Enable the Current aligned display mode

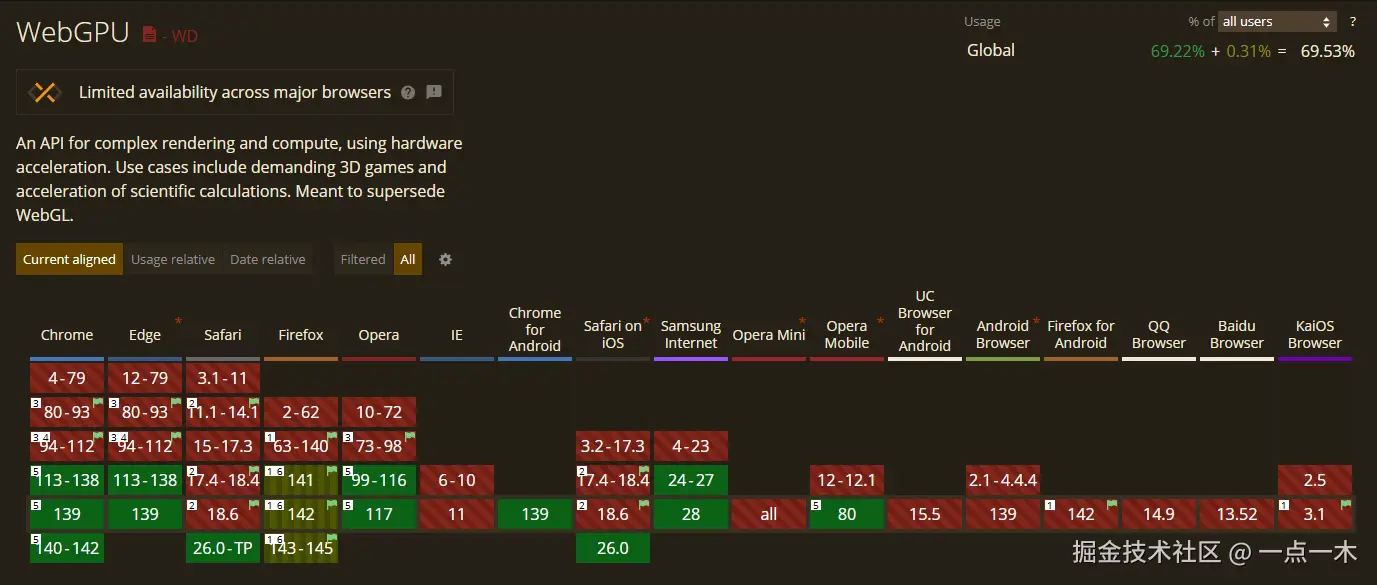(x=68, y=259)
